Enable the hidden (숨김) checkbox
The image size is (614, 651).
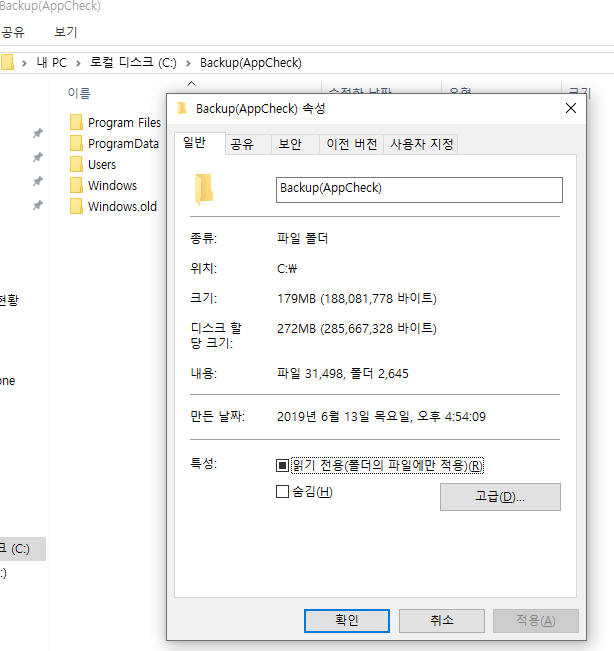pos(282,492)
